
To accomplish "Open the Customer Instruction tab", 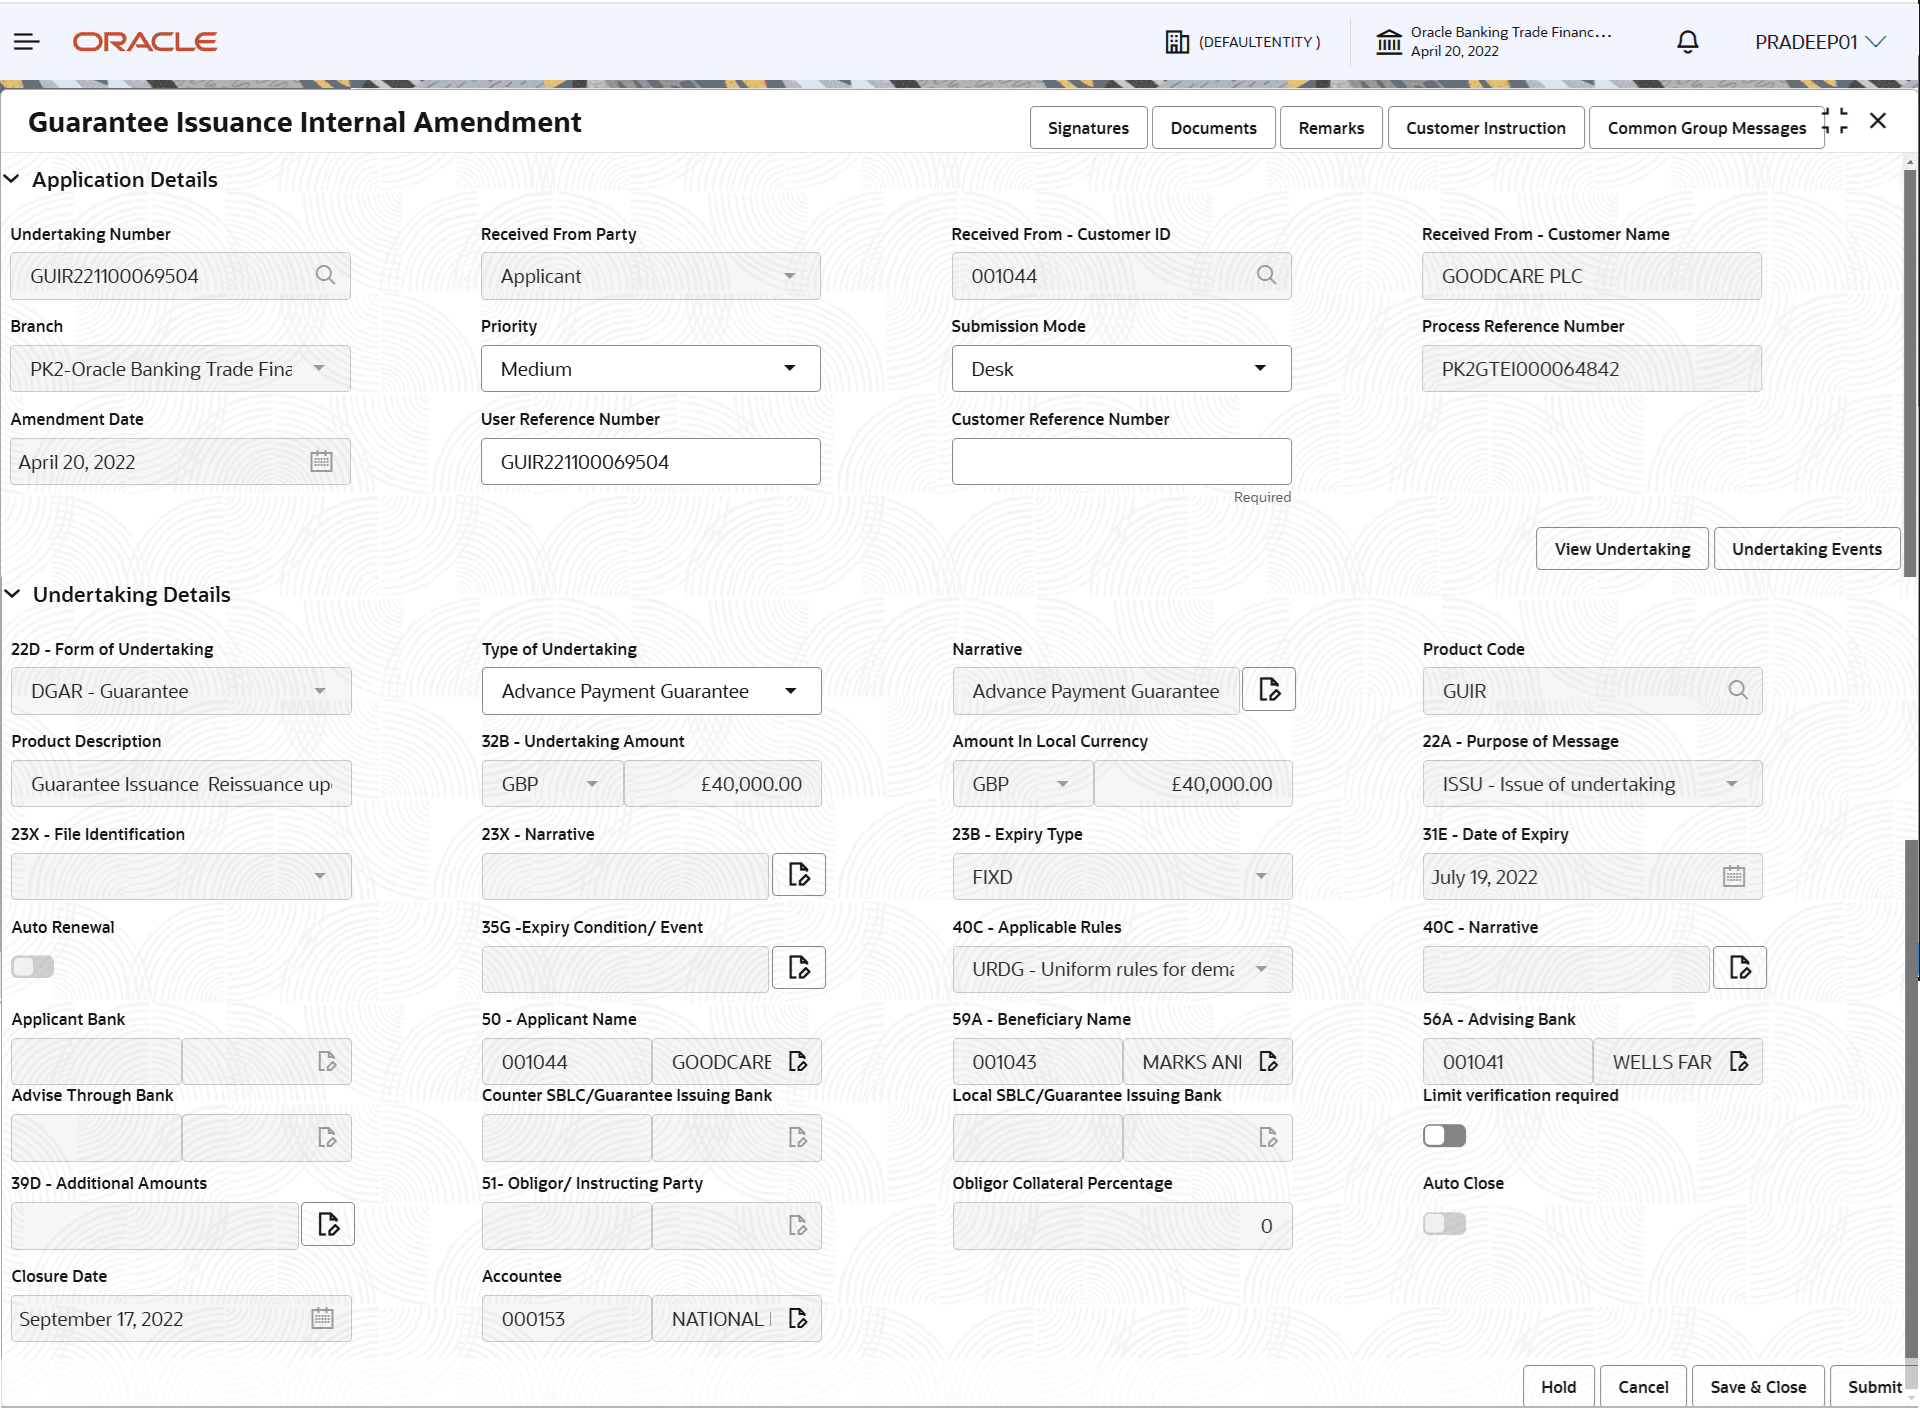I will pos(1485,128).
